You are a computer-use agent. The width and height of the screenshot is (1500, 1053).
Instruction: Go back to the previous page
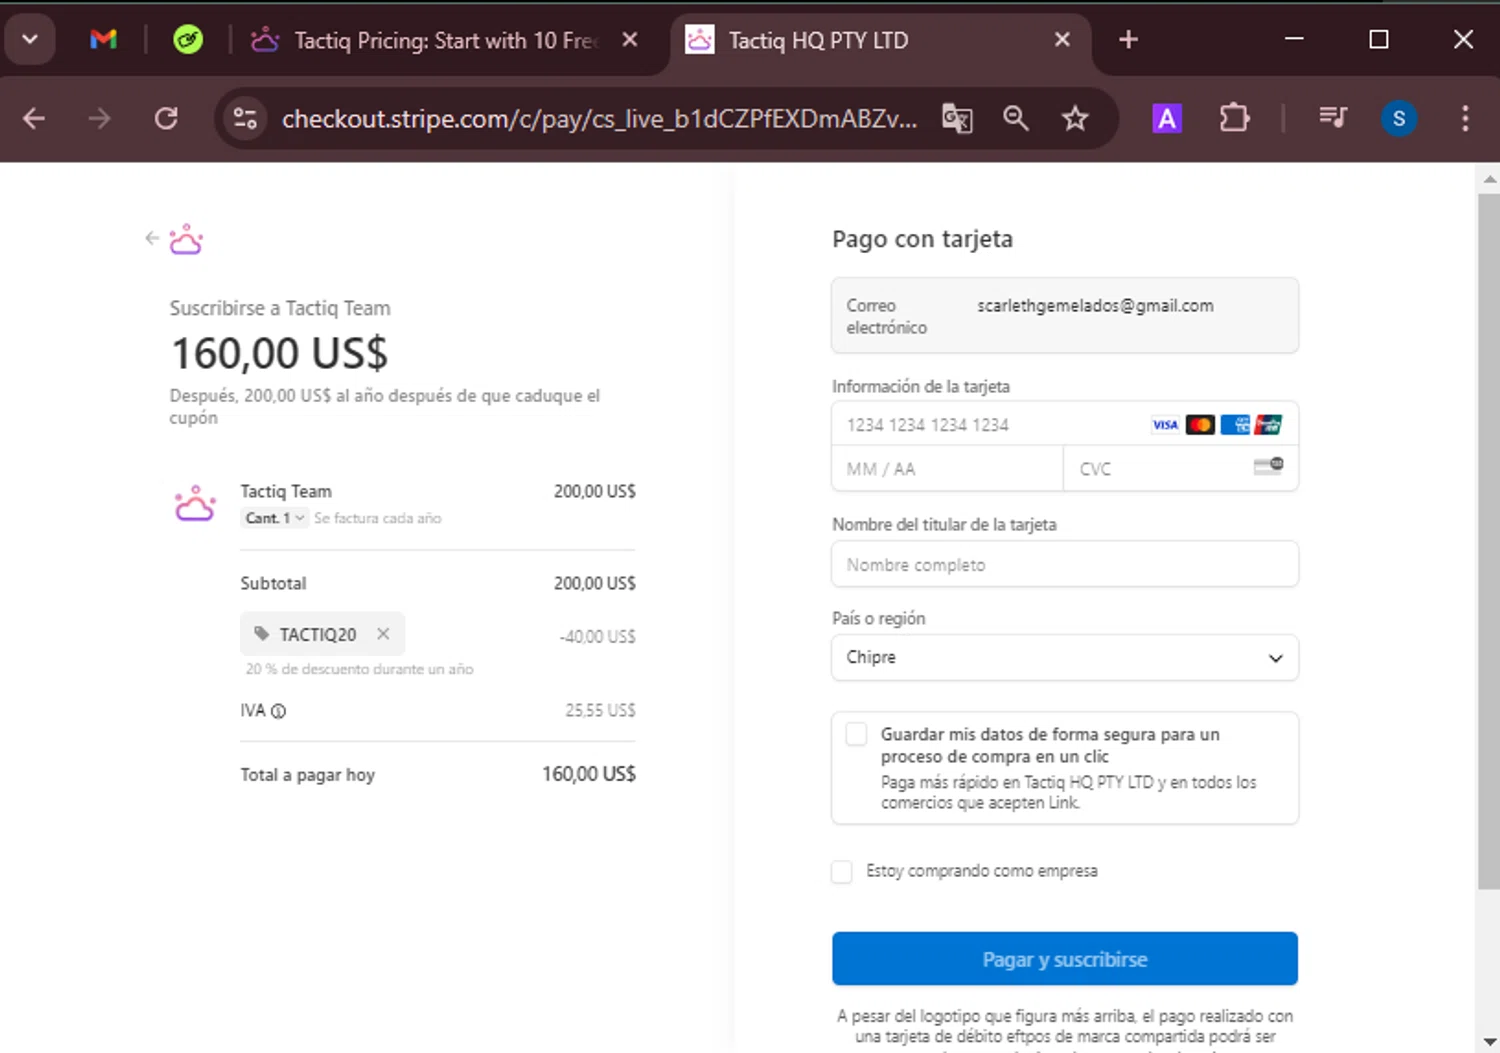[34, 119]
